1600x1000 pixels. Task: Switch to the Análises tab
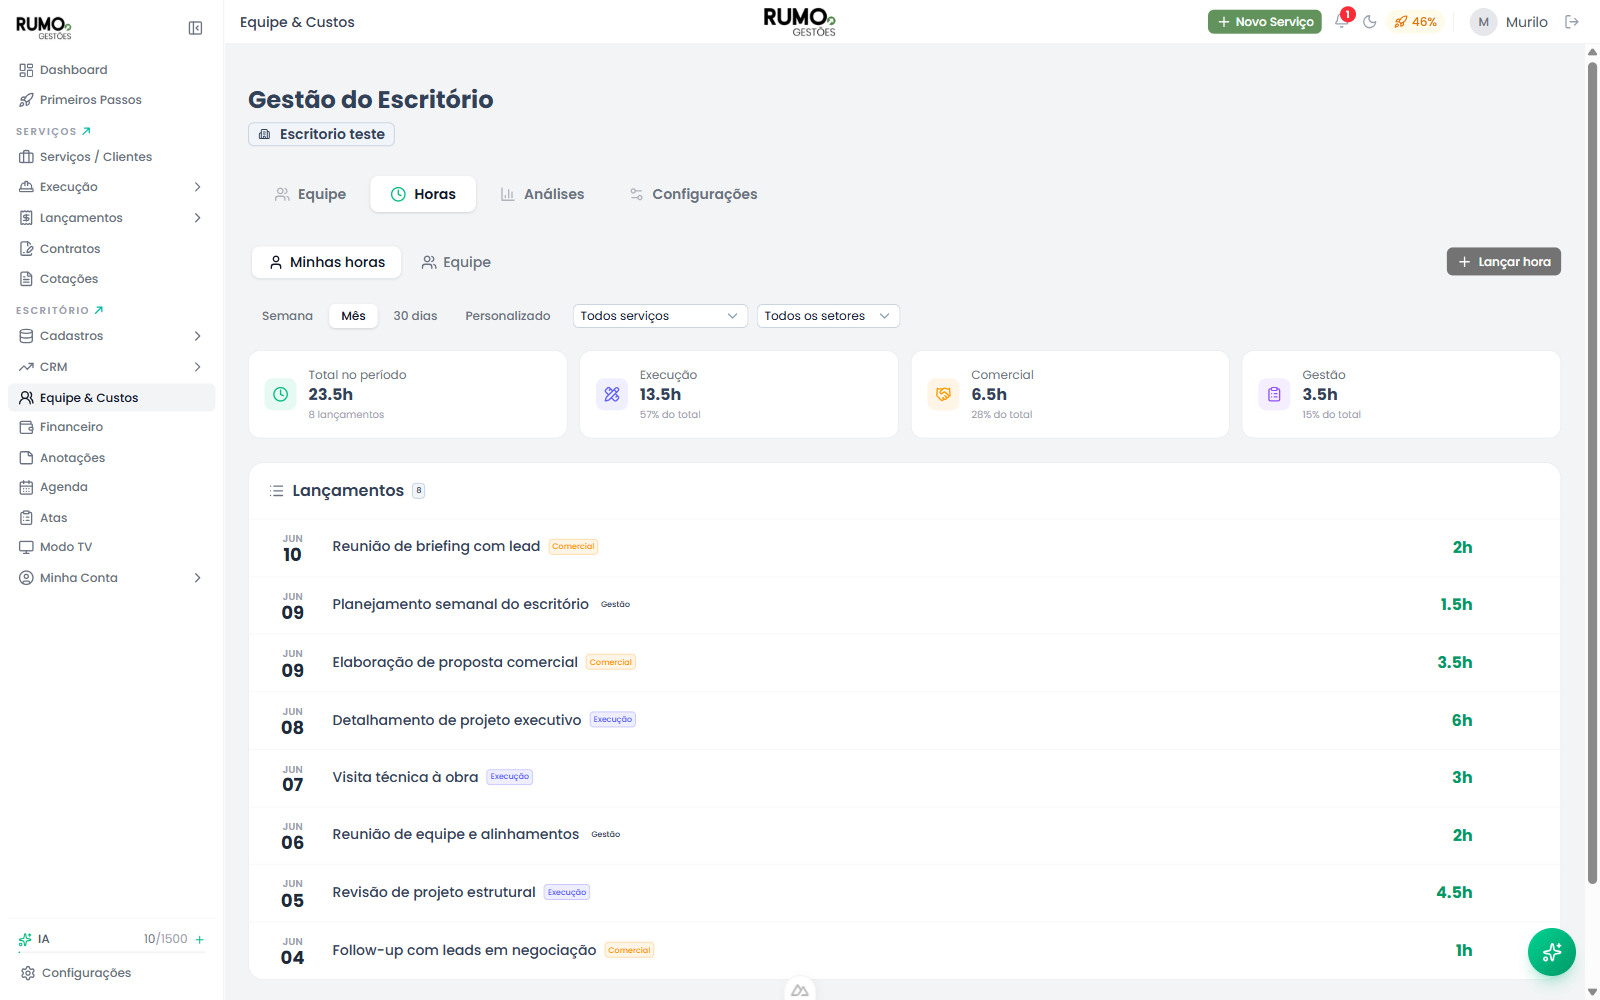(x=542, y=194)
